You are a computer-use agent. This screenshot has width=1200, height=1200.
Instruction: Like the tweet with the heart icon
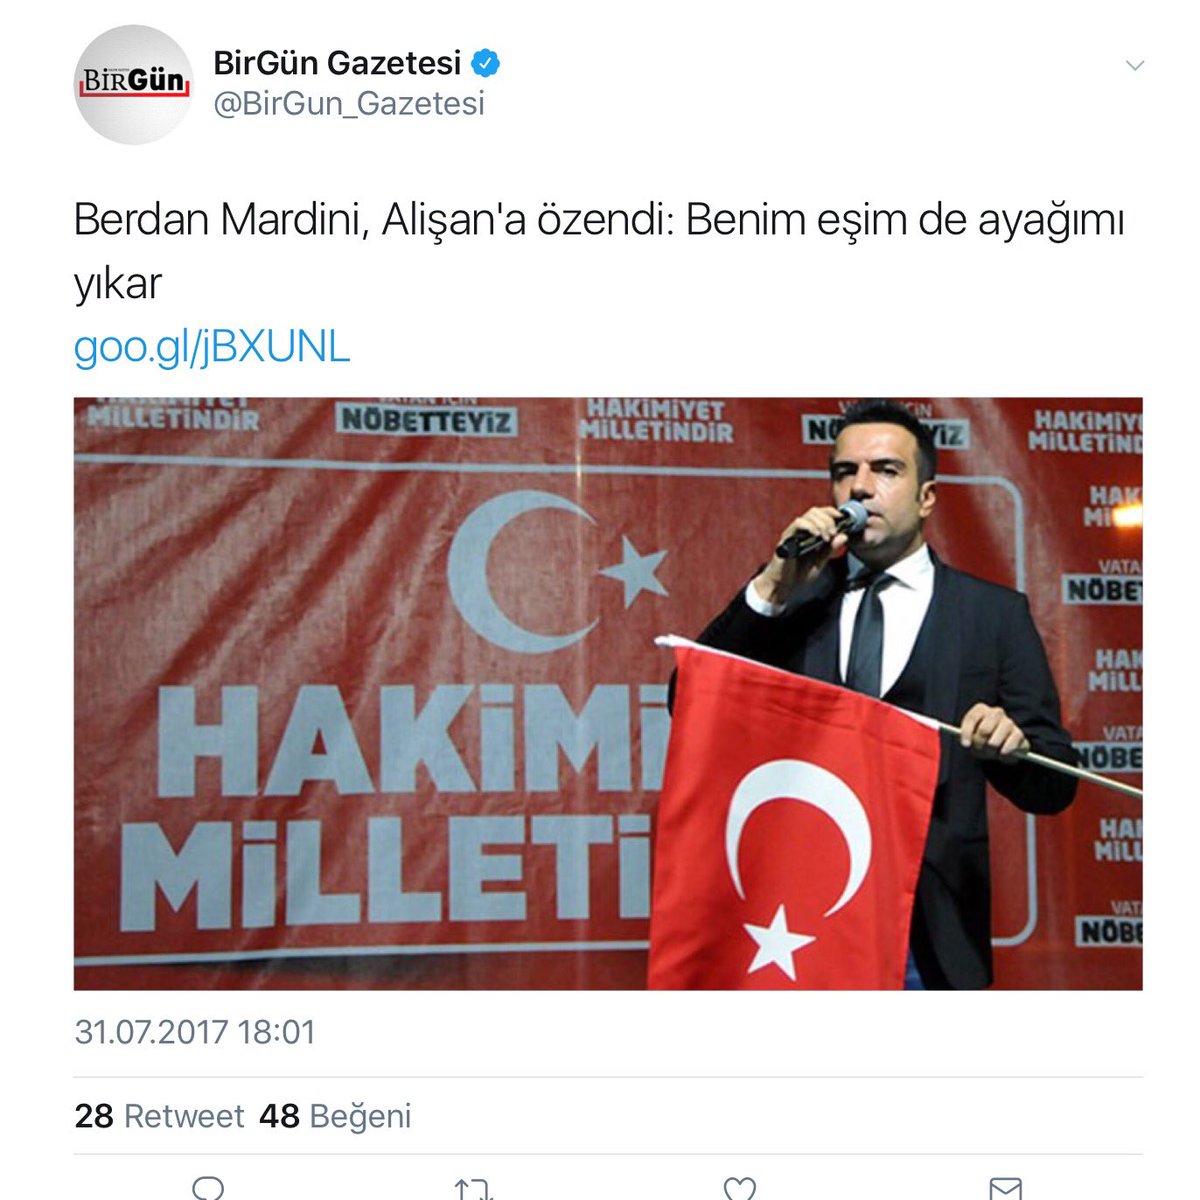point(739,1189)
